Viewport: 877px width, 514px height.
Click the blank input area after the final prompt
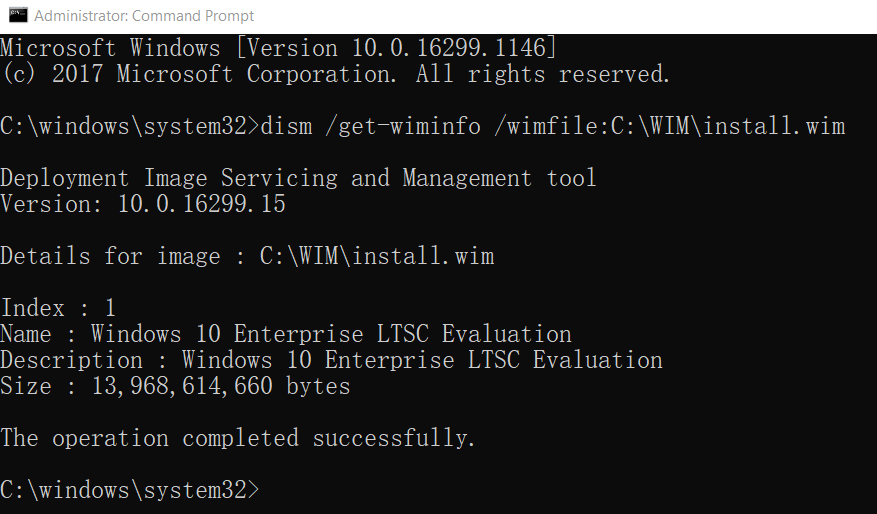point(568,491)
